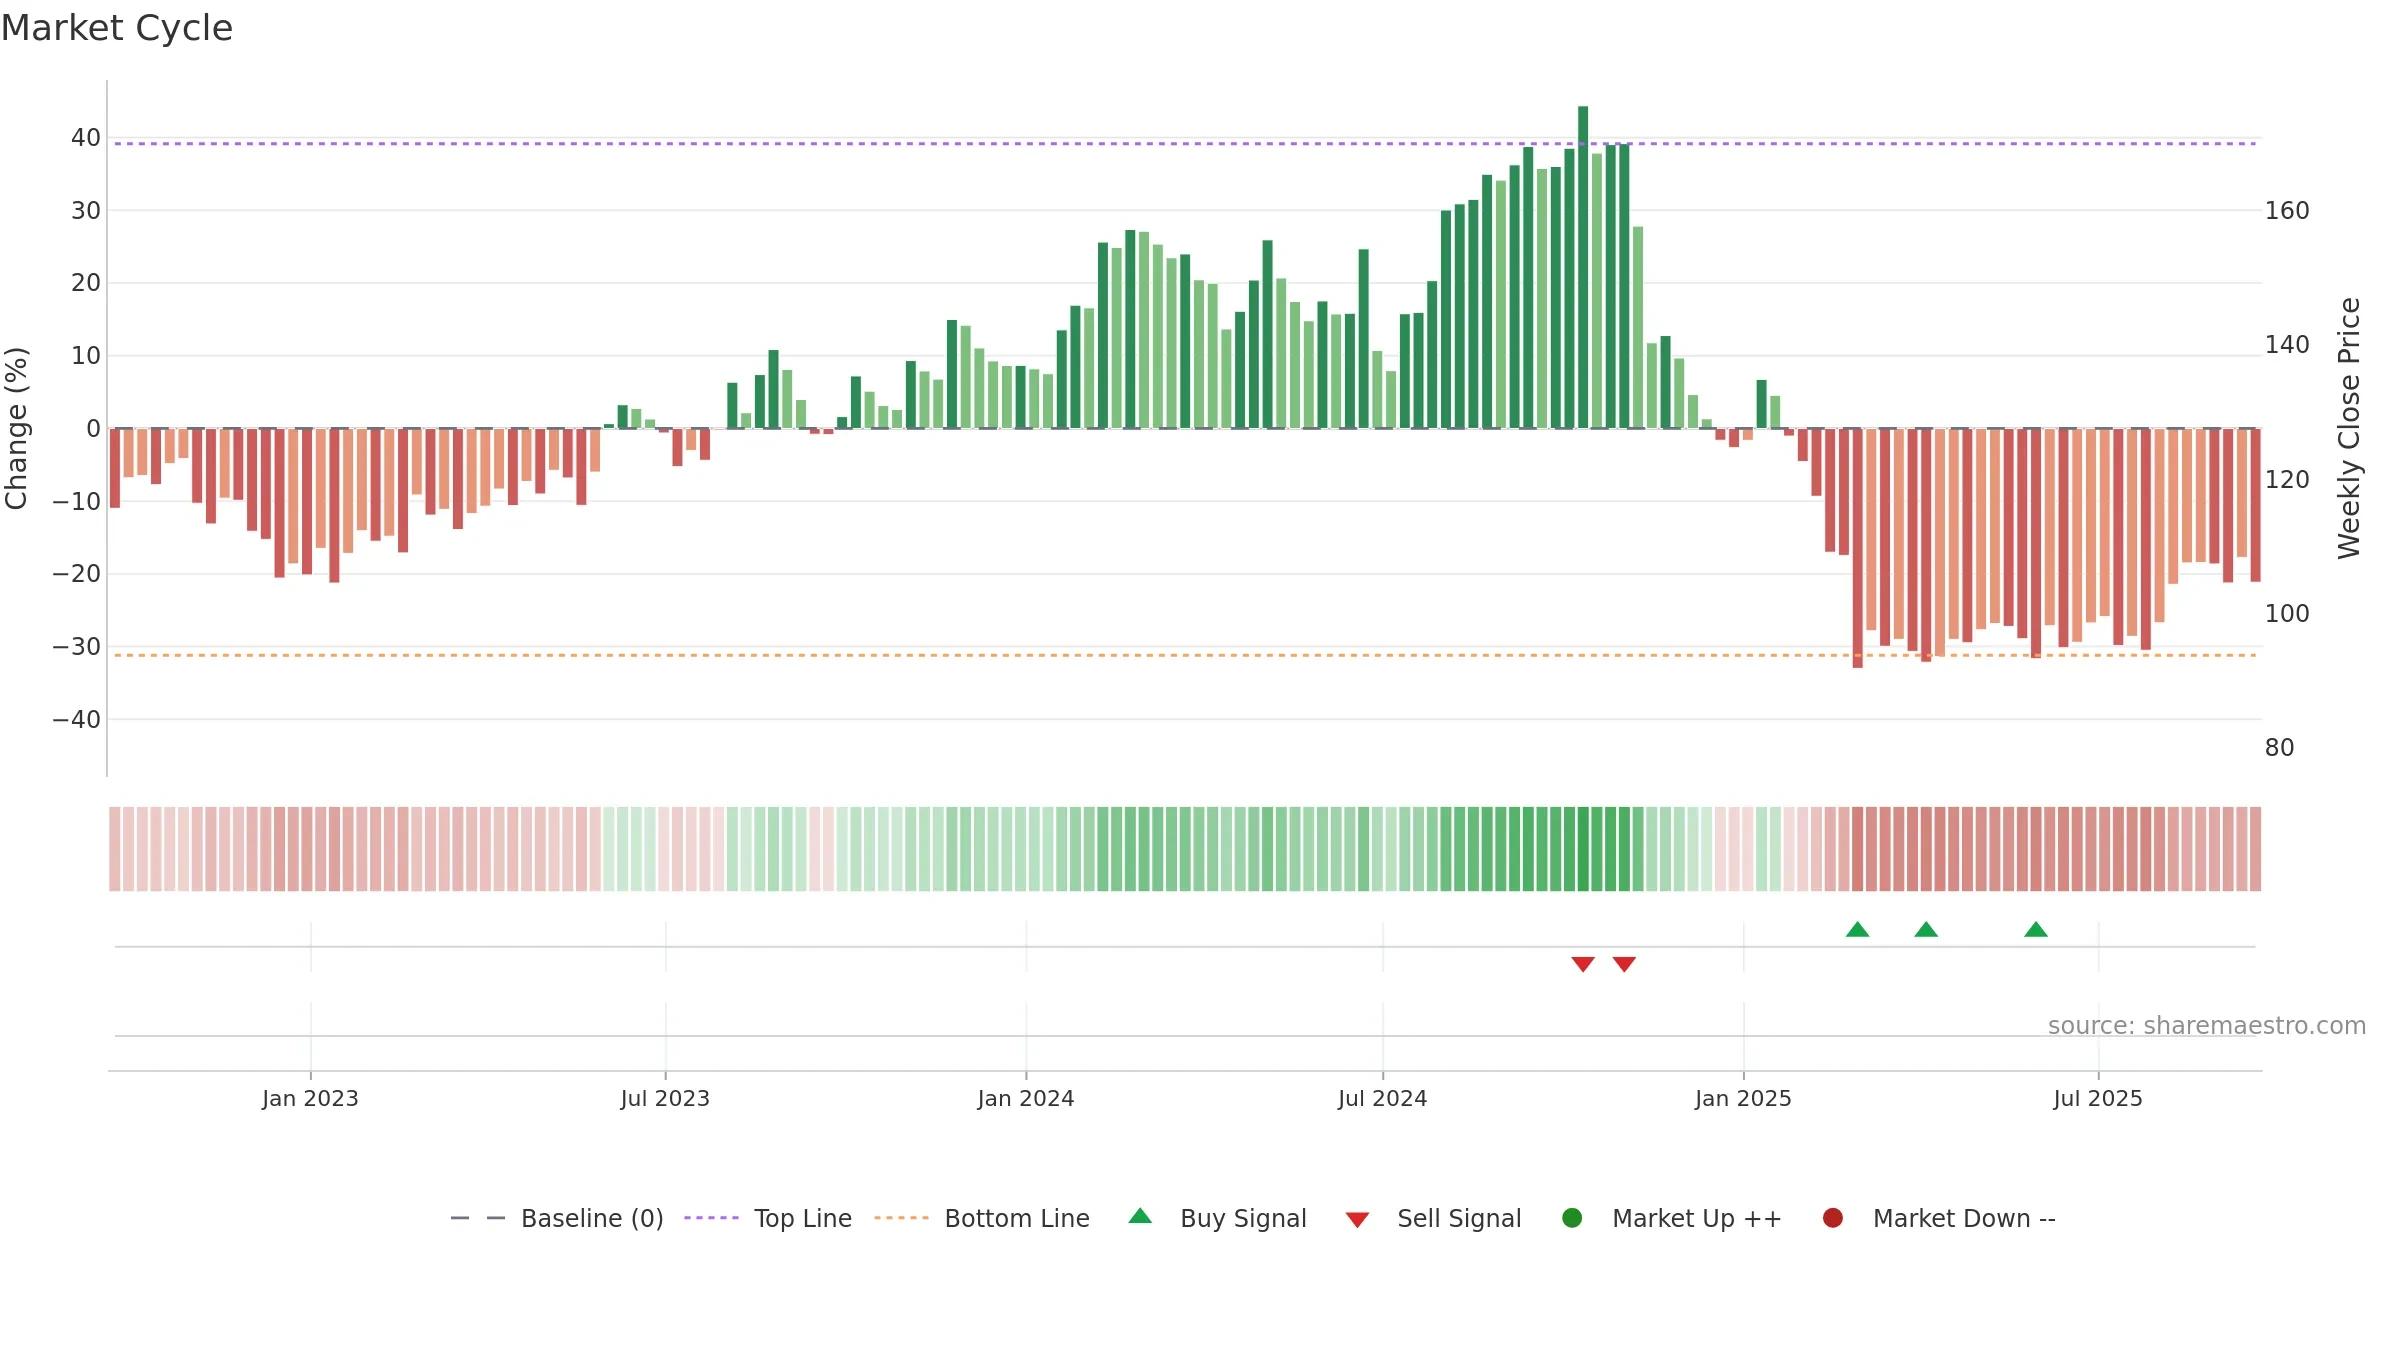Select the second red sell signal marker
The height and width of the screenshot is (1350, 2400).
coord(1624,964)
